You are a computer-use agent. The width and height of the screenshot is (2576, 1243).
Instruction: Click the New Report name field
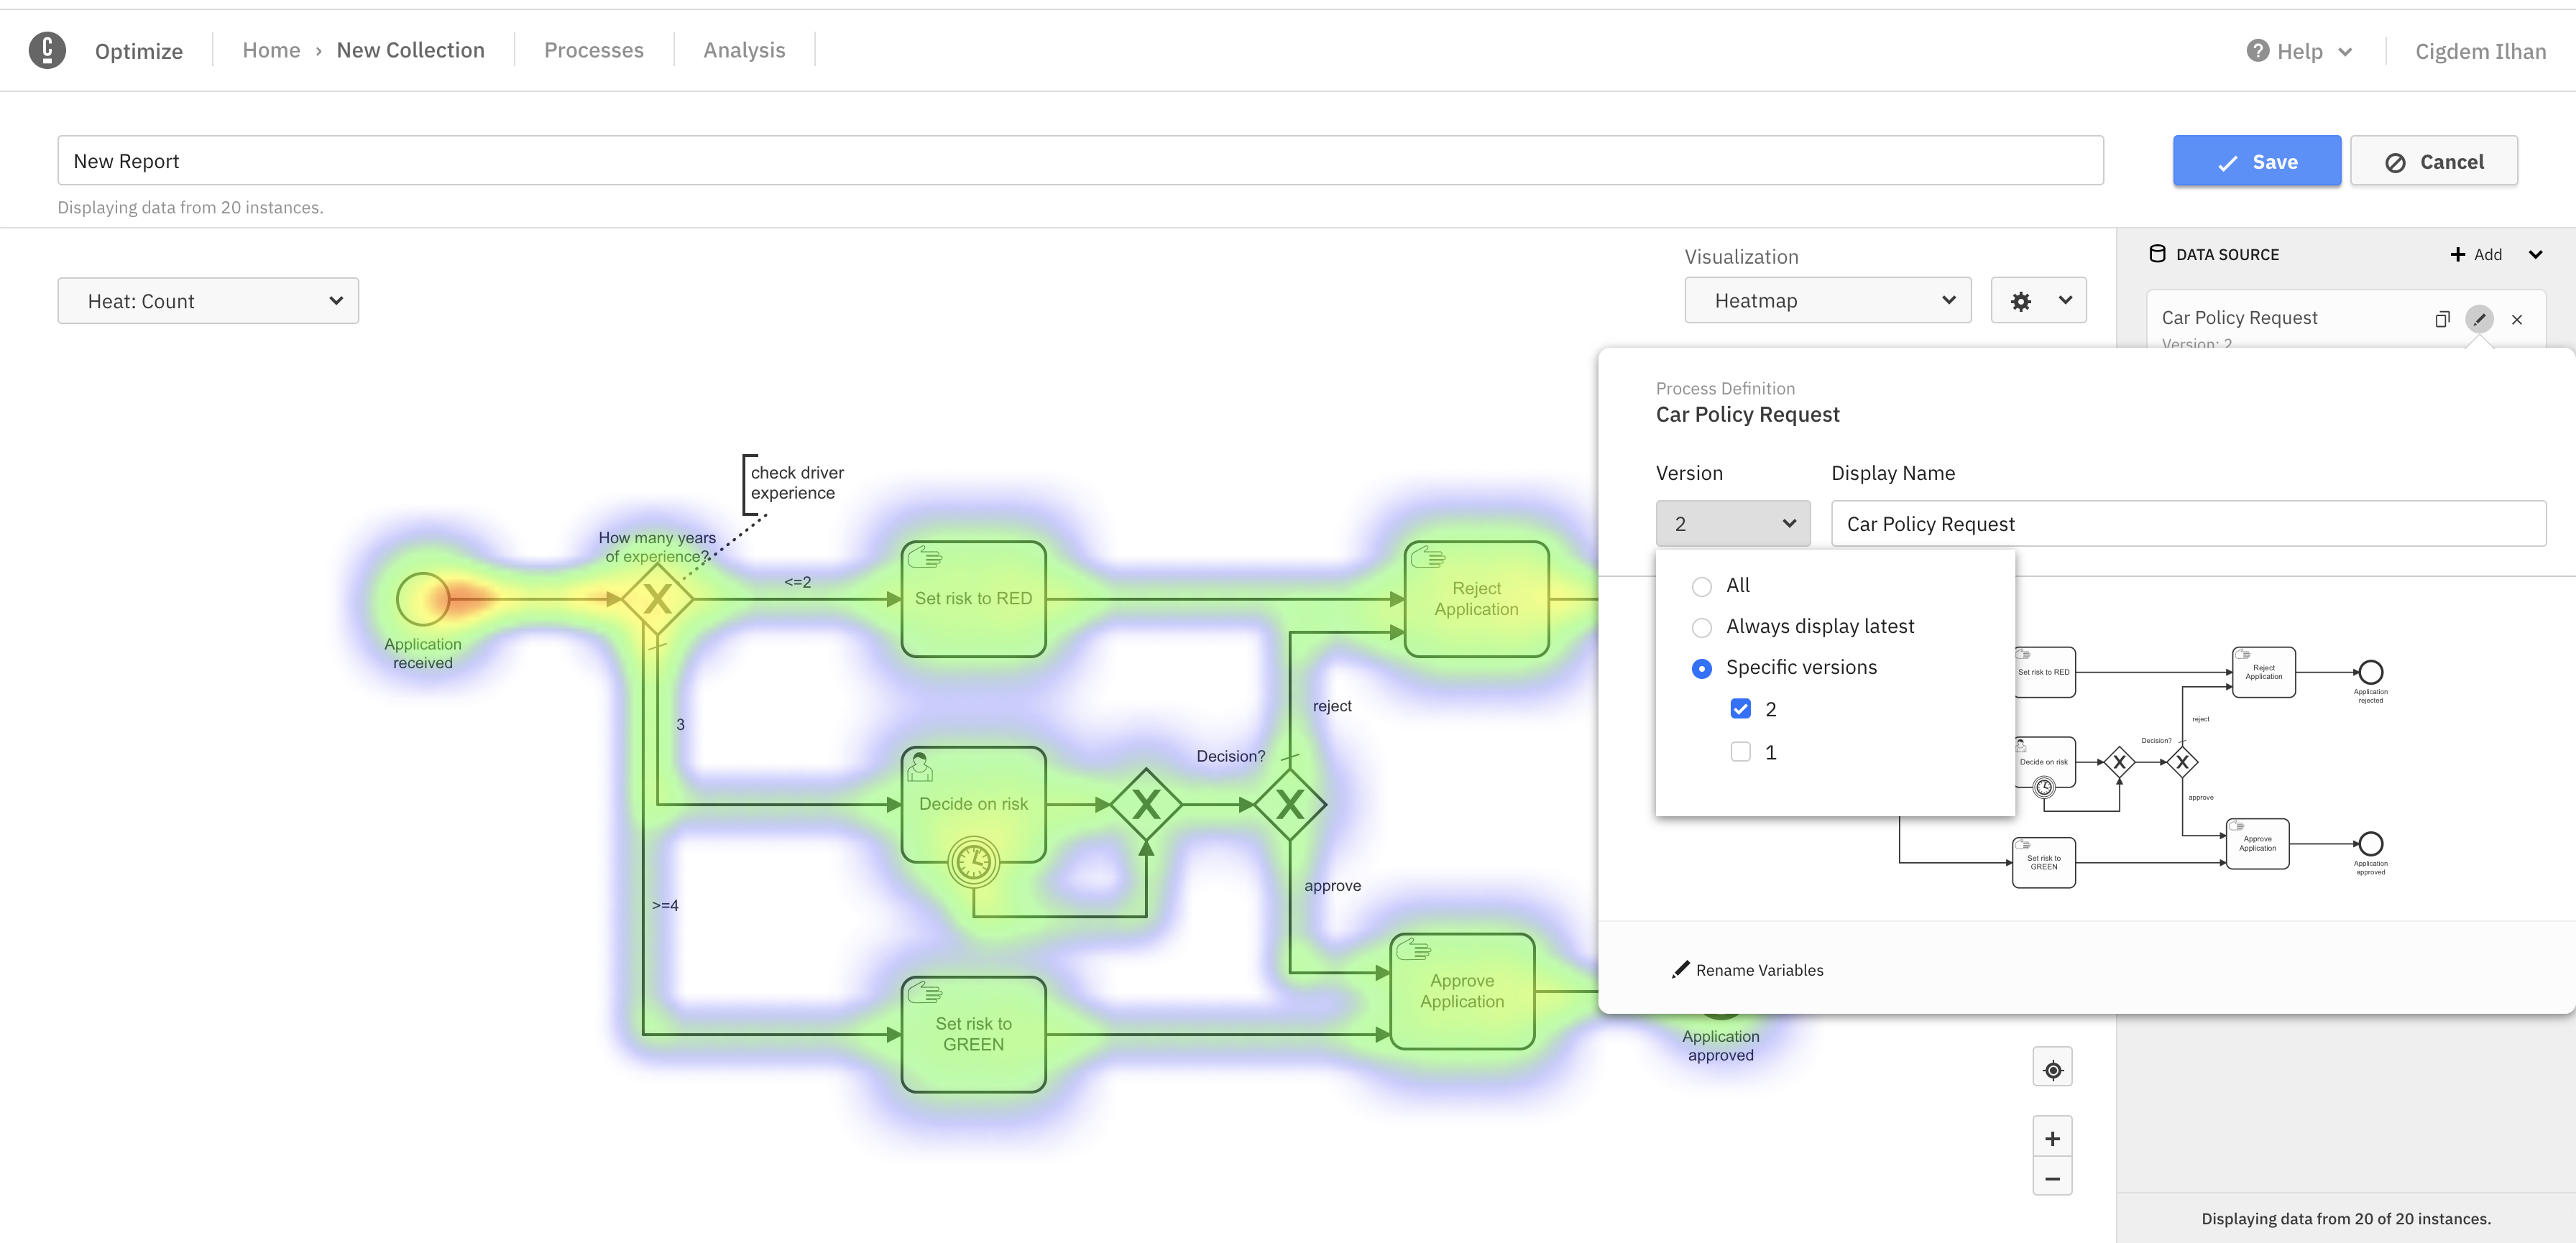click(1080, 160)
